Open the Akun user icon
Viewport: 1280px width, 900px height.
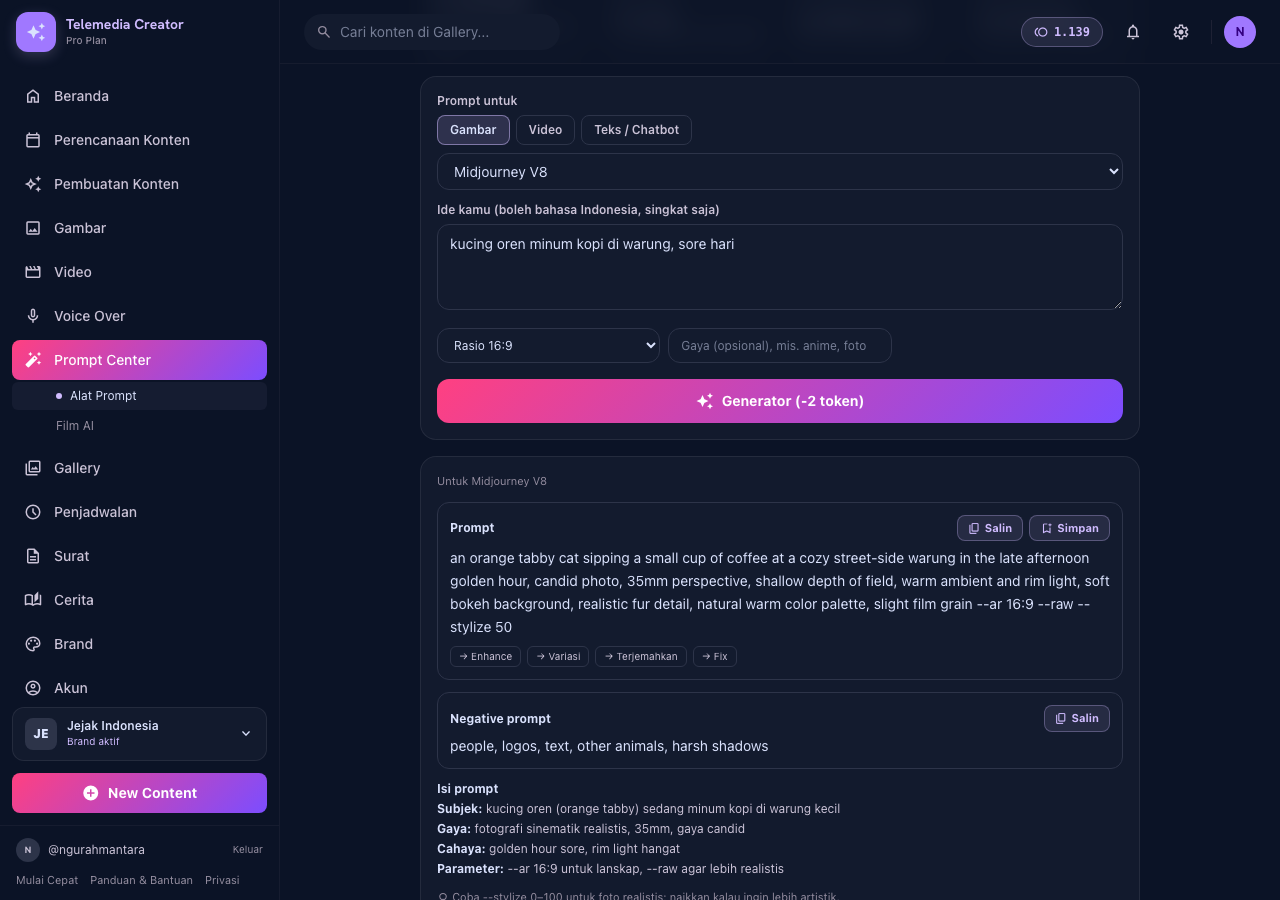[x=33, y=688]
